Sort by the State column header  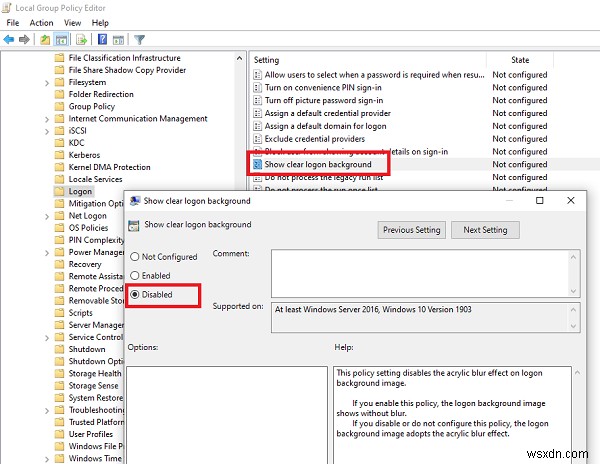(520, 60)
